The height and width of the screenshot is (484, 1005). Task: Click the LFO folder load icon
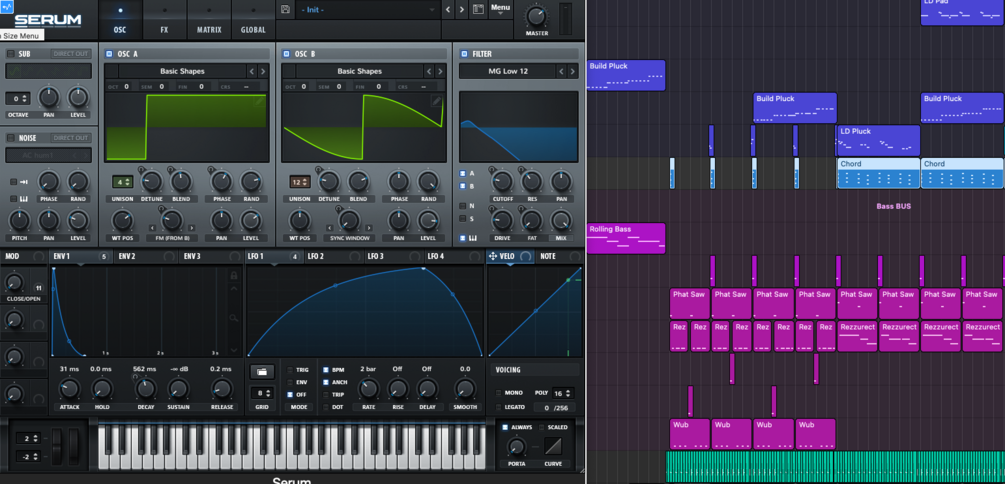(262, 372)
